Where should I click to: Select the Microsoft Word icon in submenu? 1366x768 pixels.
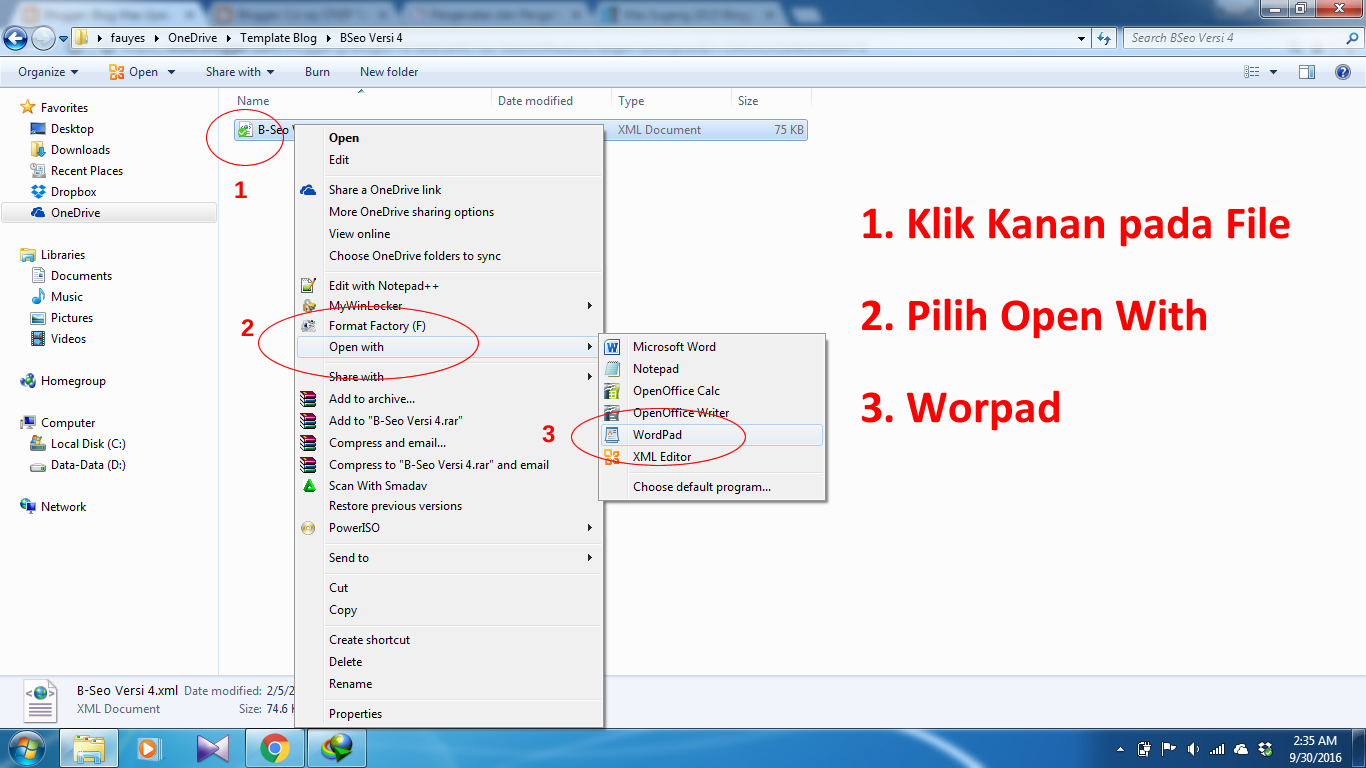[613, 347]
